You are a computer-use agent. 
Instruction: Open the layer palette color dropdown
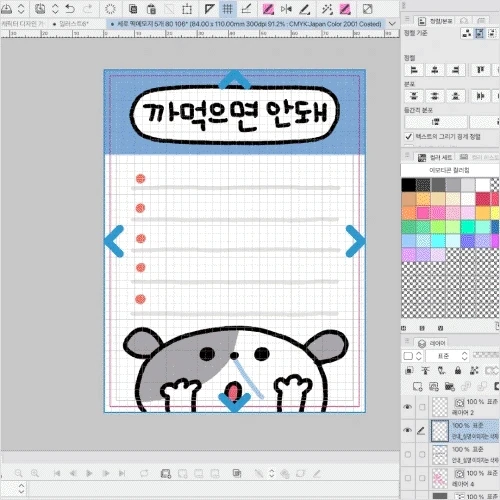413,356
